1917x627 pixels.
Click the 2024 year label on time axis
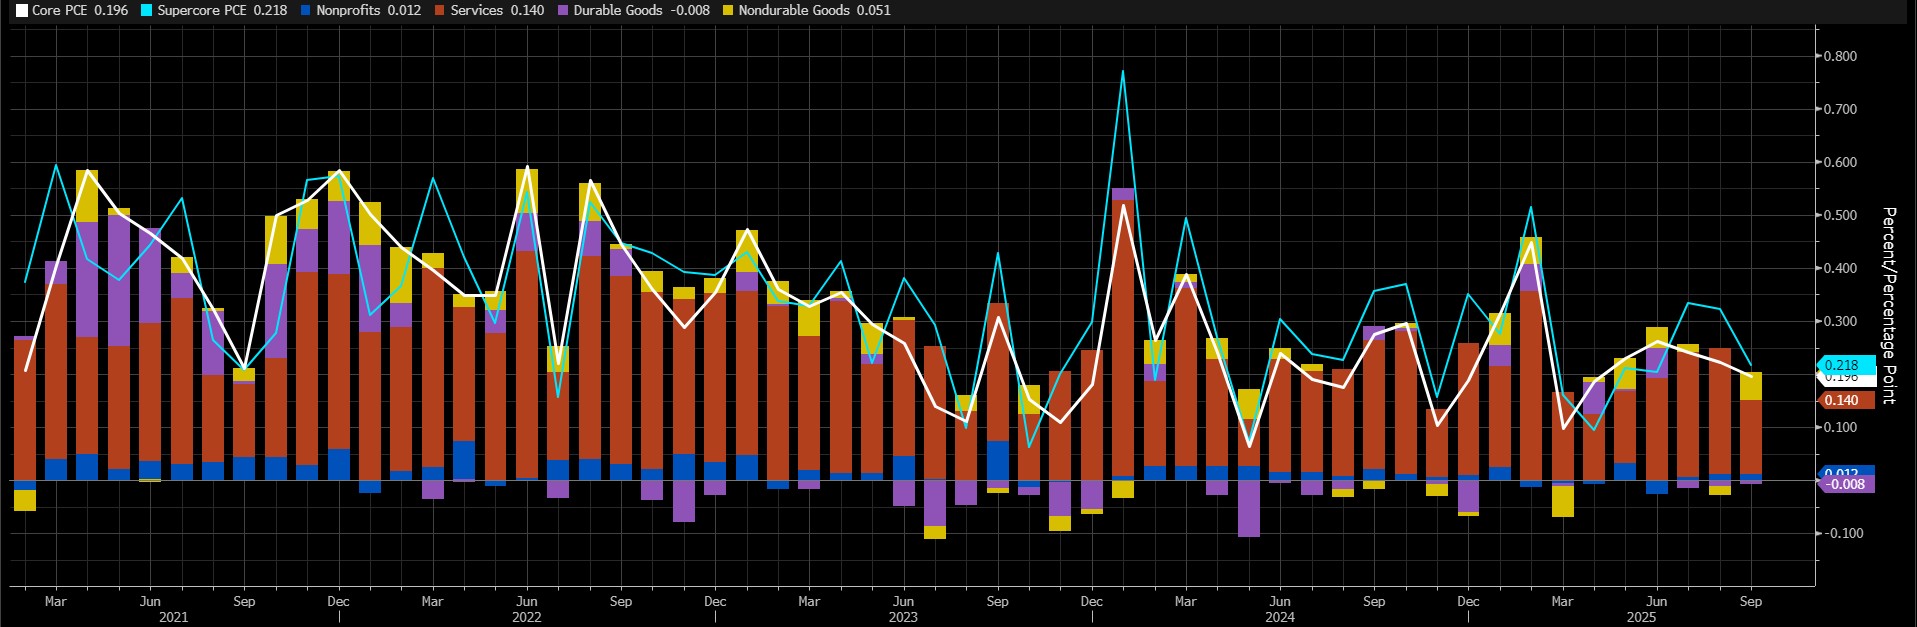pyautogui.click(x=1279, y=617)
